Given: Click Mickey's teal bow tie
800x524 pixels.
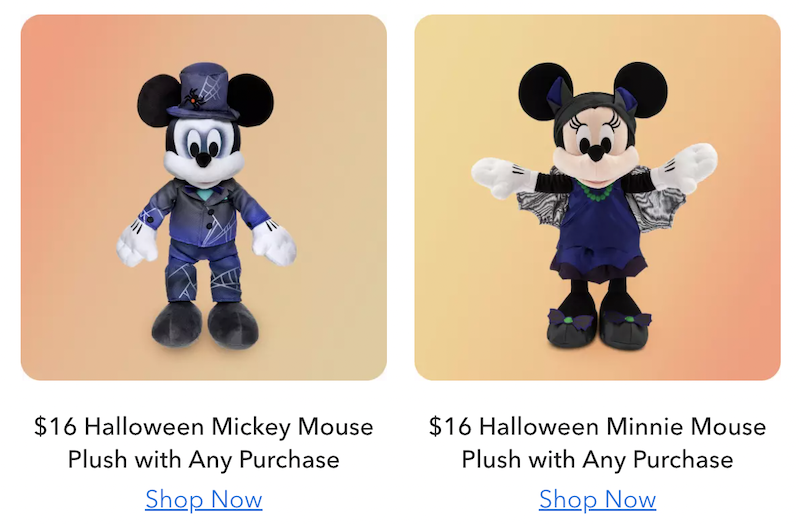Looking at the screenshot, I should [206, 194].
